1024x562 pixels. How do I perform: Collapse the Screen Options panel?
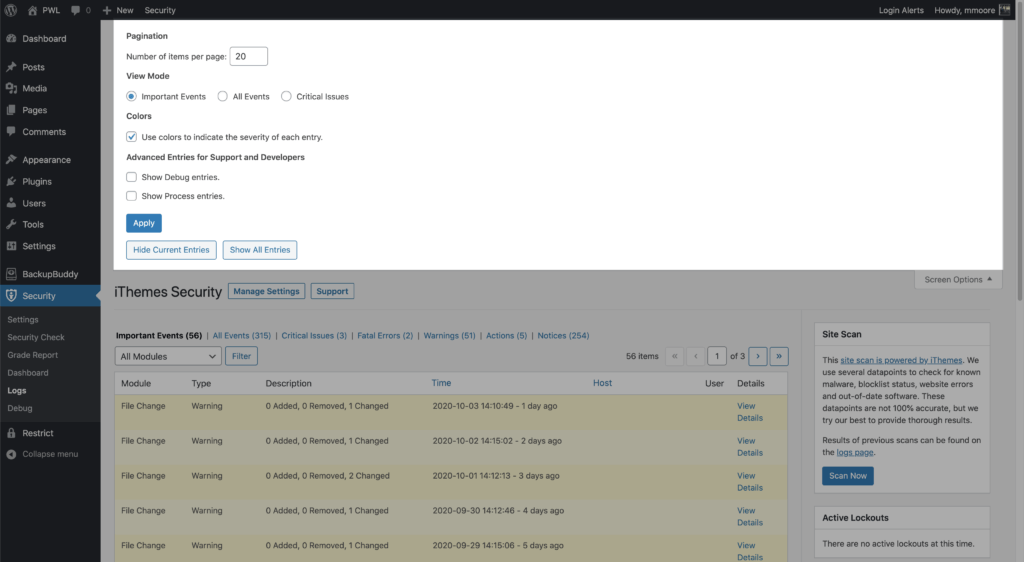tap(957, 279)
